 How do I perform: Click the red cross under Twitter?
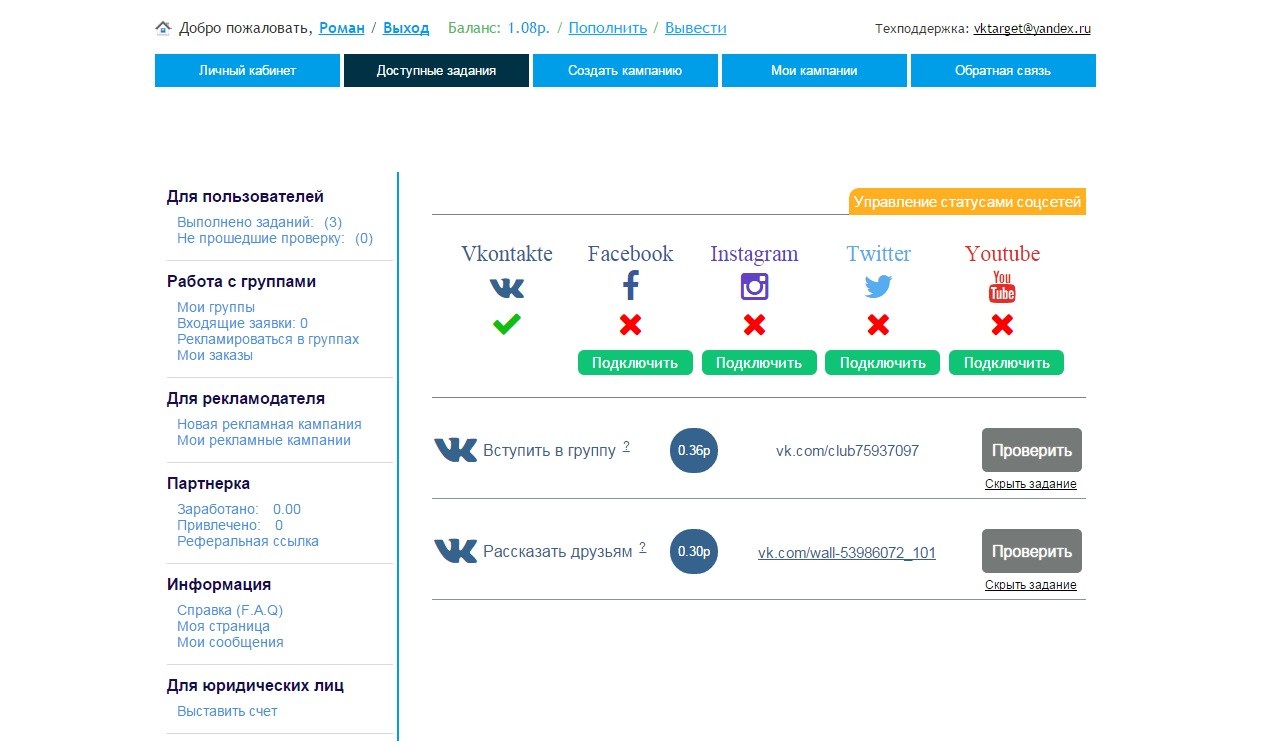(878, 324)
